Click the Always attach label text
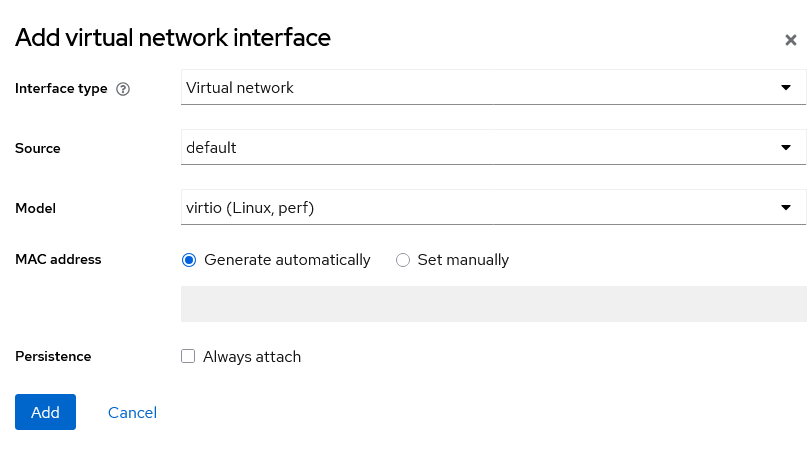Screen dimensions: 812x452 (x=252, y=356)
